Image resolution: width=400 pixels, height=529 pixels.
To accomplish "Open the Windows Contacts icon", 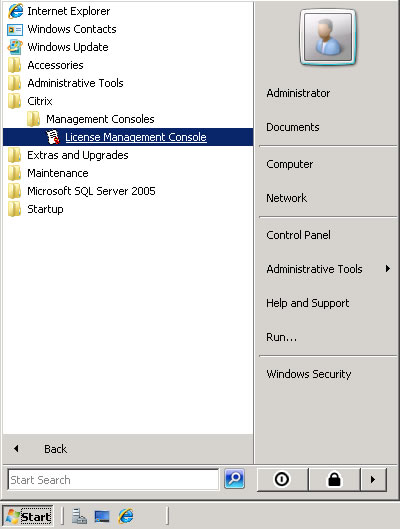I will [15, 29].
